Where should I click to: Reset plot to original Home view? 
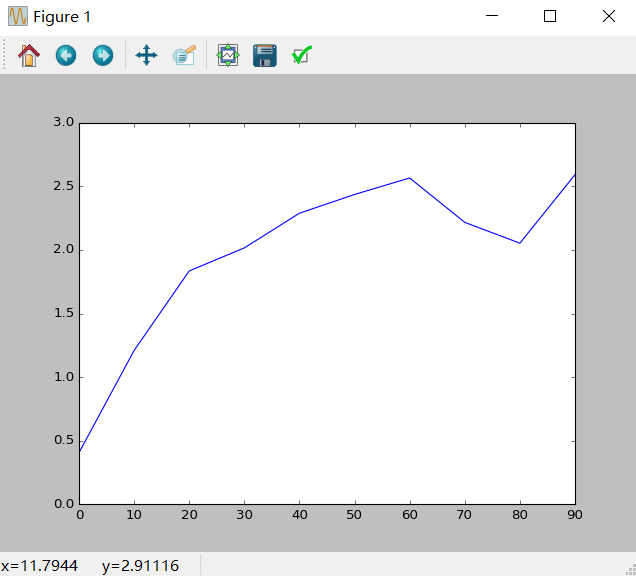(x=29, y=55)
